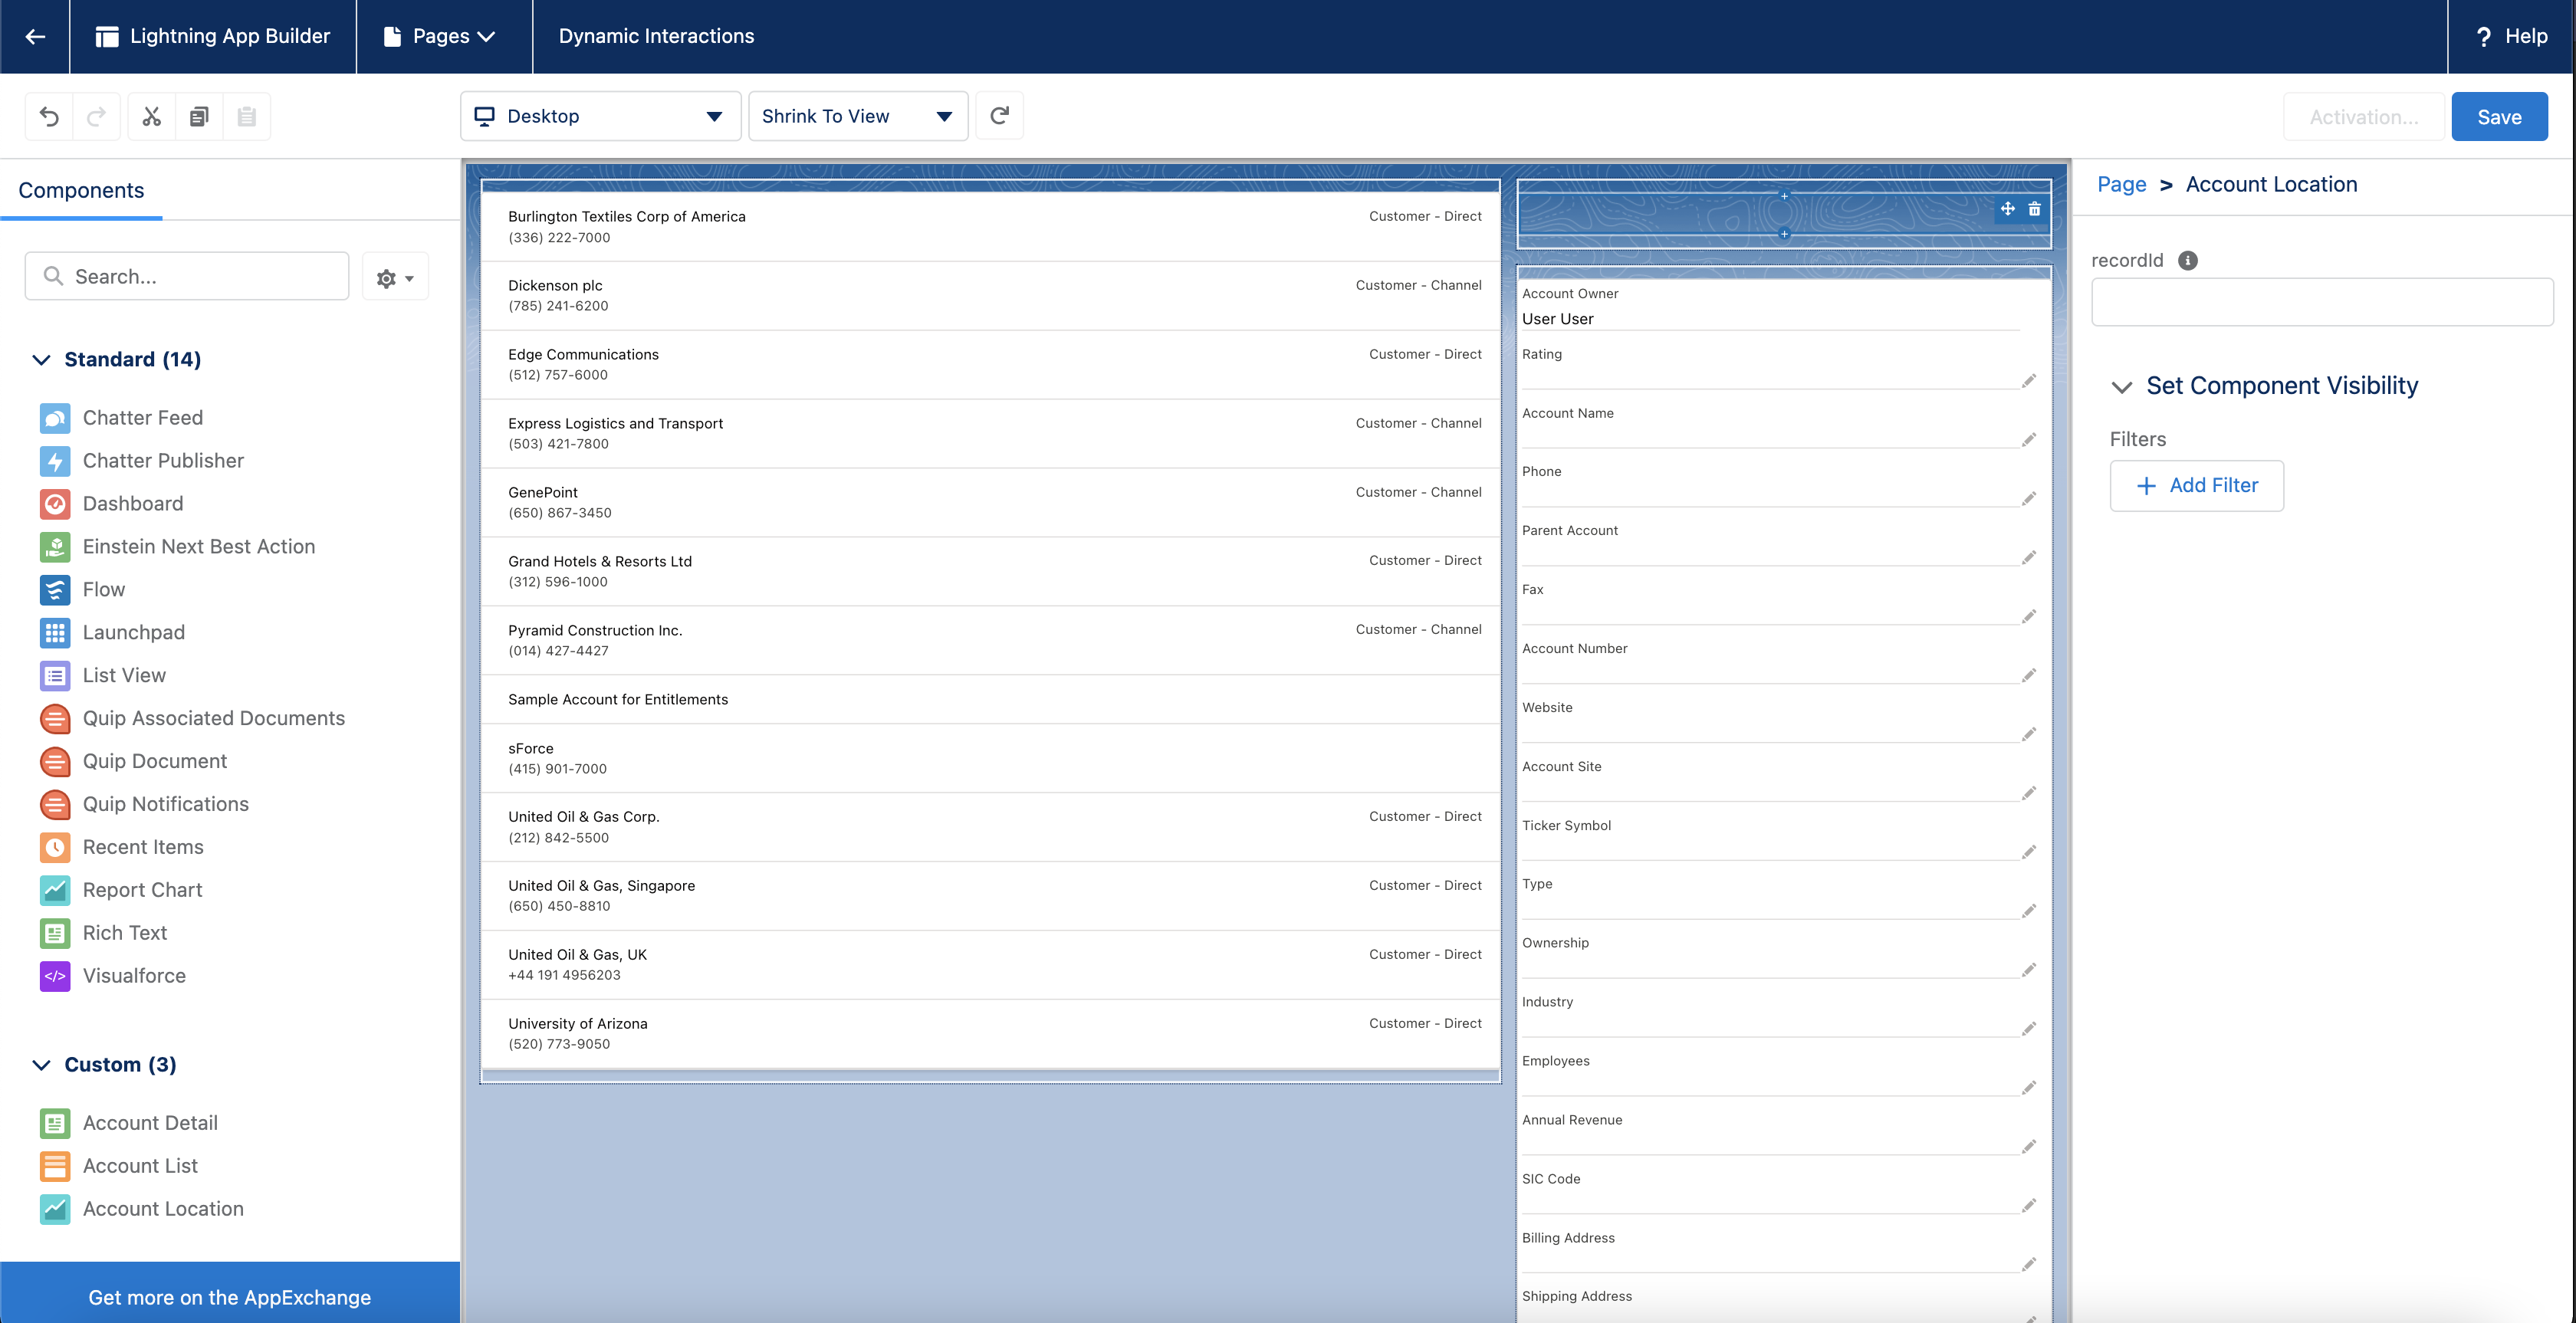Click the Report Chart icon
The width and height of the screenshot is (2576, 1323).
pos(55,891)
